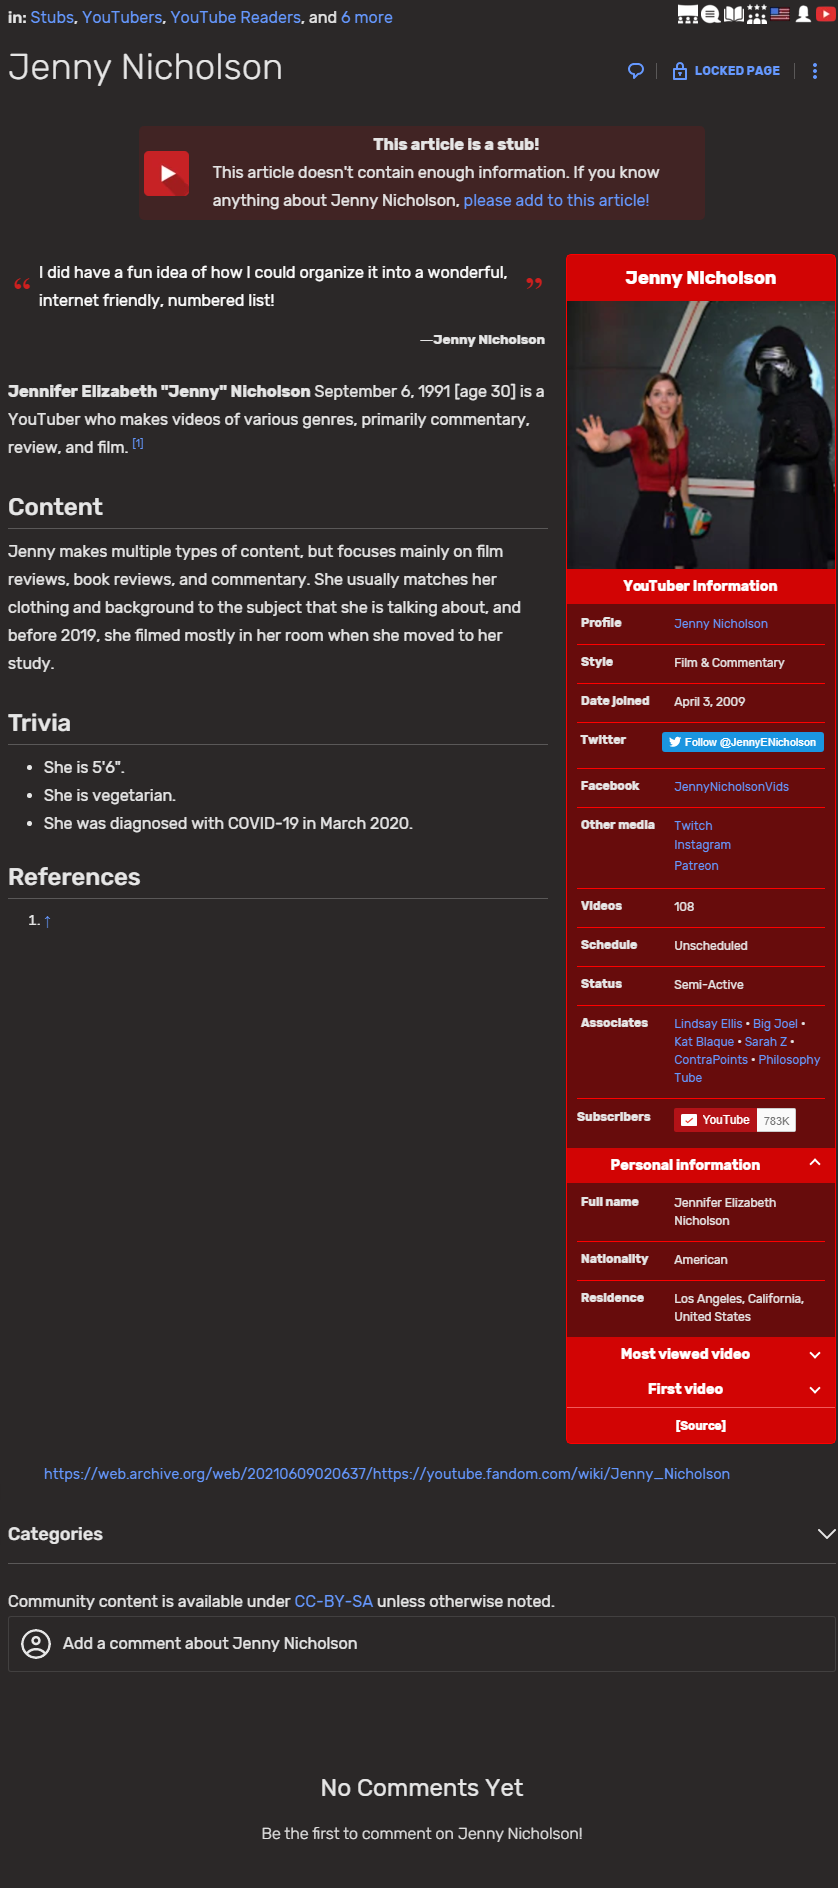Click the red play icon in stub notice
Viewport: 838px width, 1888px height.
click(x=167, y=173)
